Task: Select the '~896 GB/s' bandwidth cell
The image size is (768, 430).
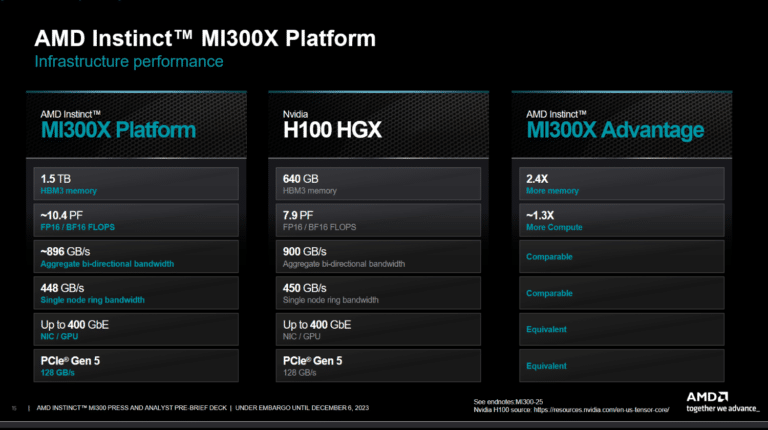Action: tap(136, 257)
